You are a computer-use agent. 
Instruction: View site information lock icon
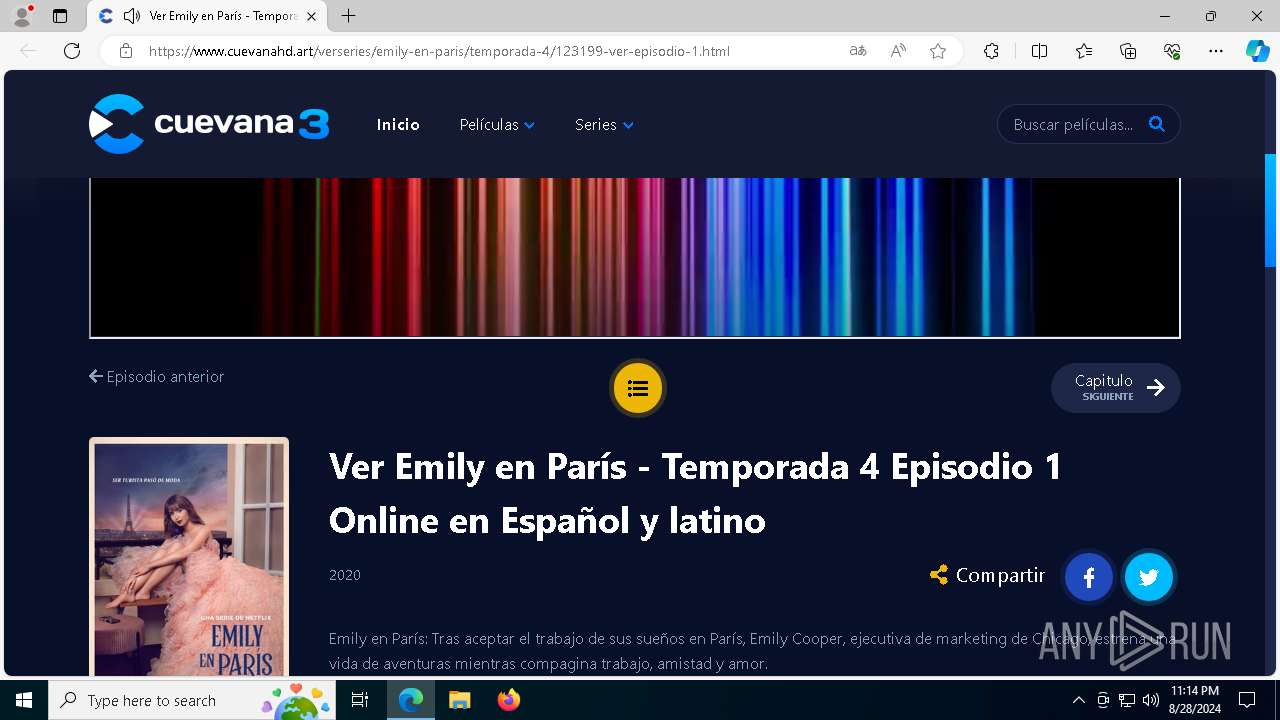pyautogui.click(x=126, y=51)
